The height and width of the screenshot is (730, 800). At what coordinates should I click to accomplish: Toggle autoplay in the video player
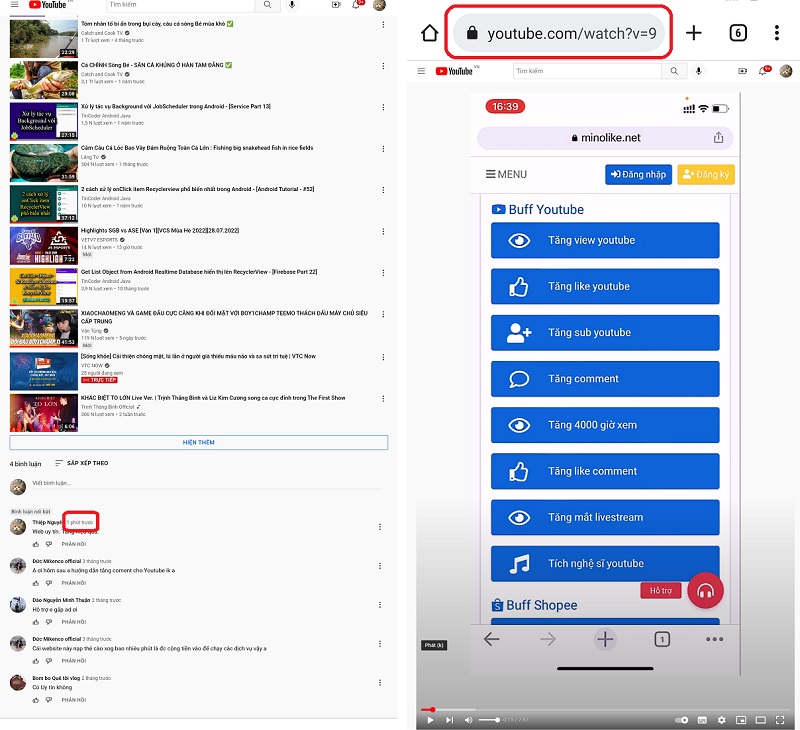(682, 720)
